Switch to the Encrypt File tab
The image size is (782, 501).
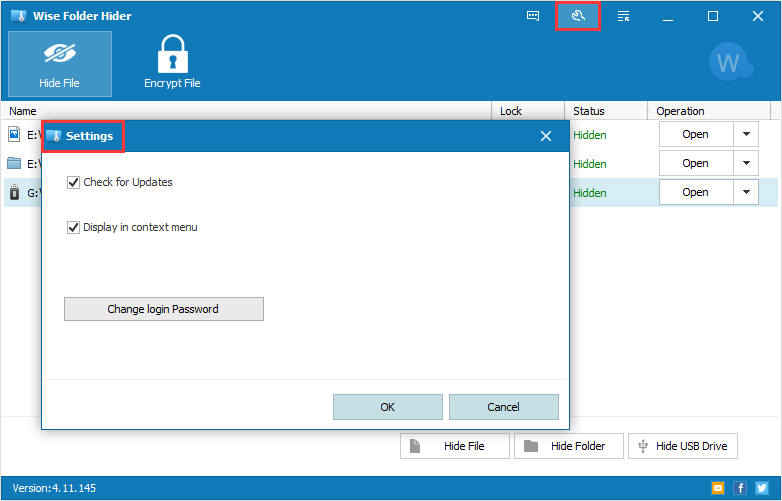[x=172, y=64]
